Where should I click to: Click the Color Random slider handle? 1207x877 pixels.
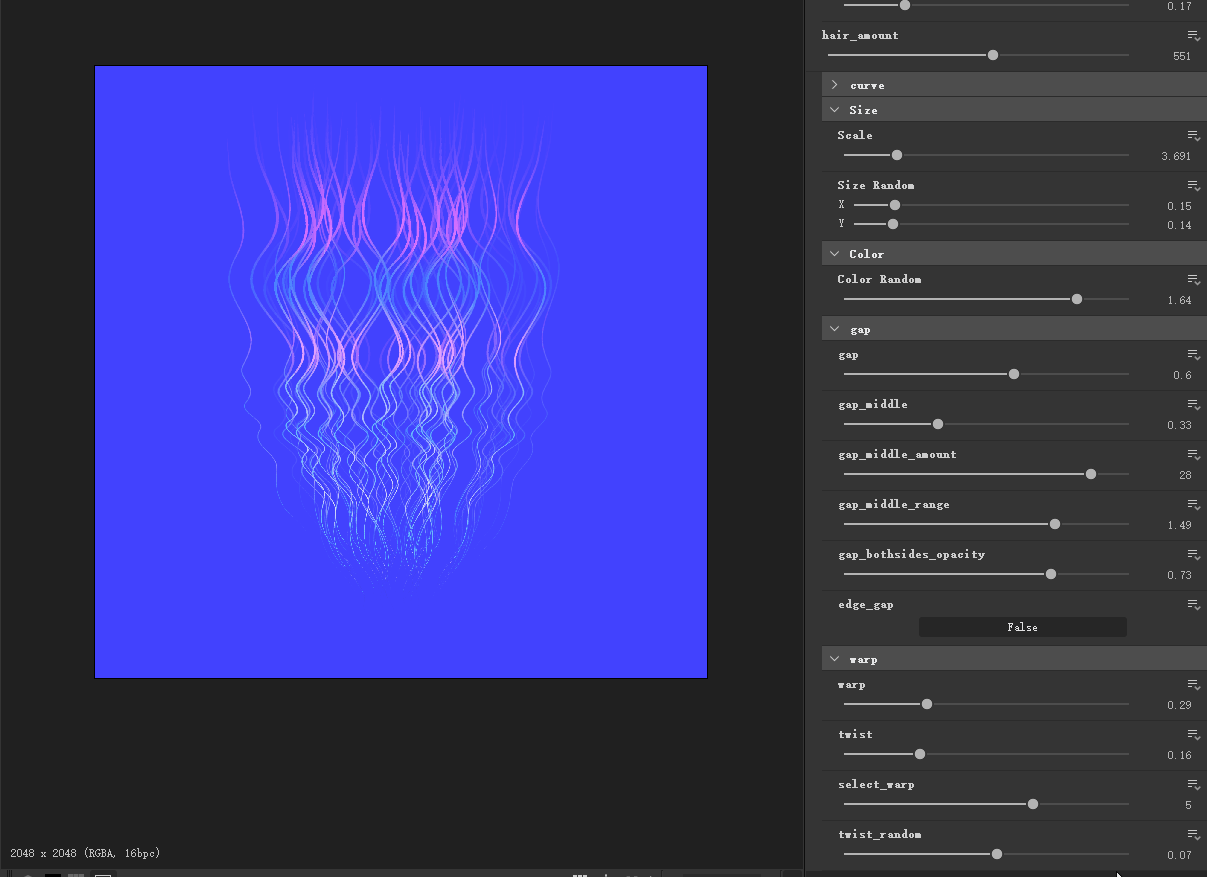point(1077,299)
